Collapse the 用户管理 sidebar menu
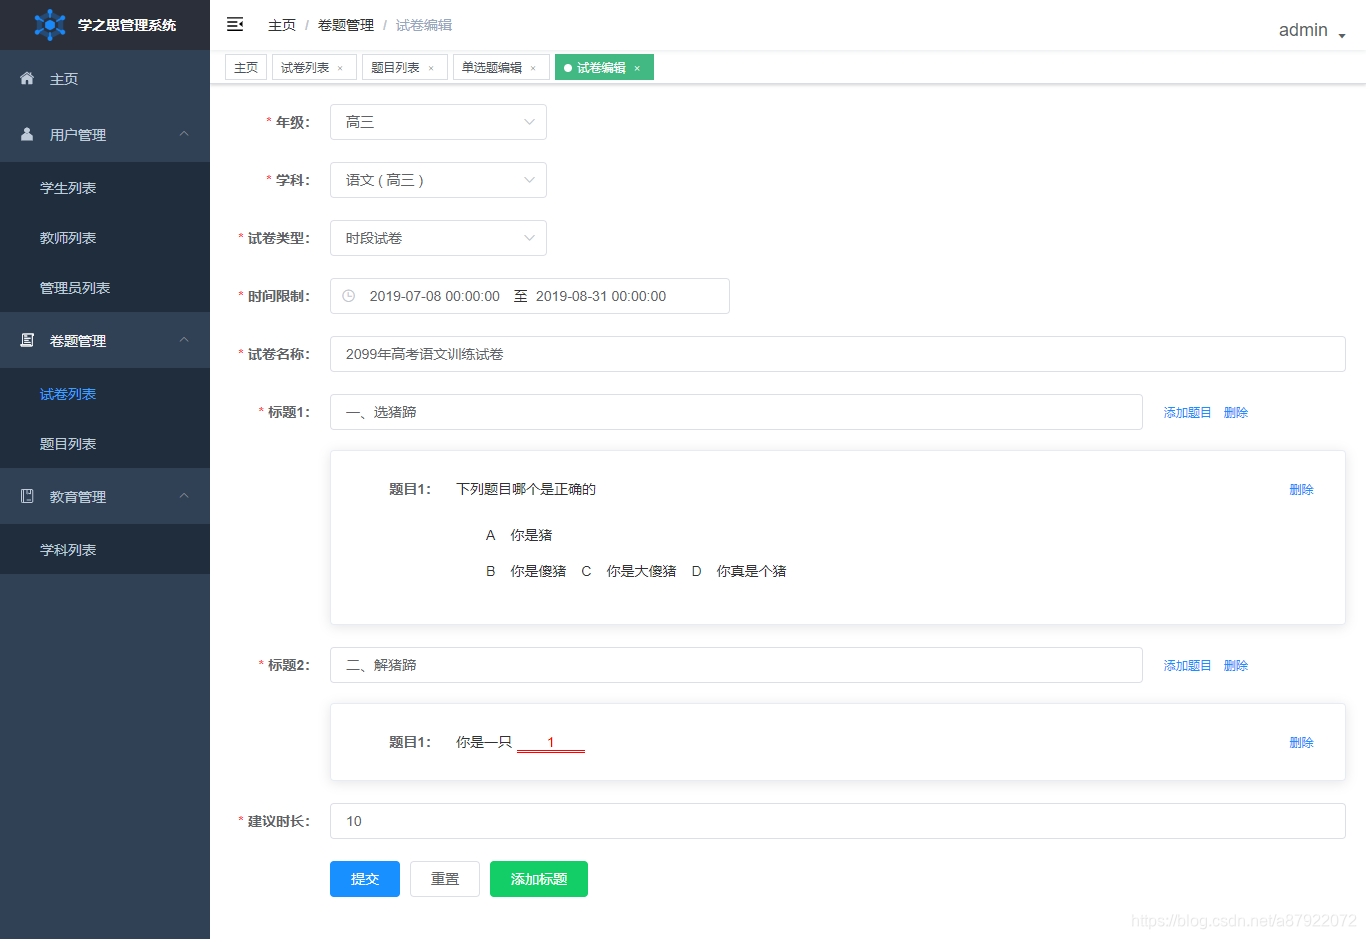The height and width of the screenshot is (939, 1366). pos(105,134)
